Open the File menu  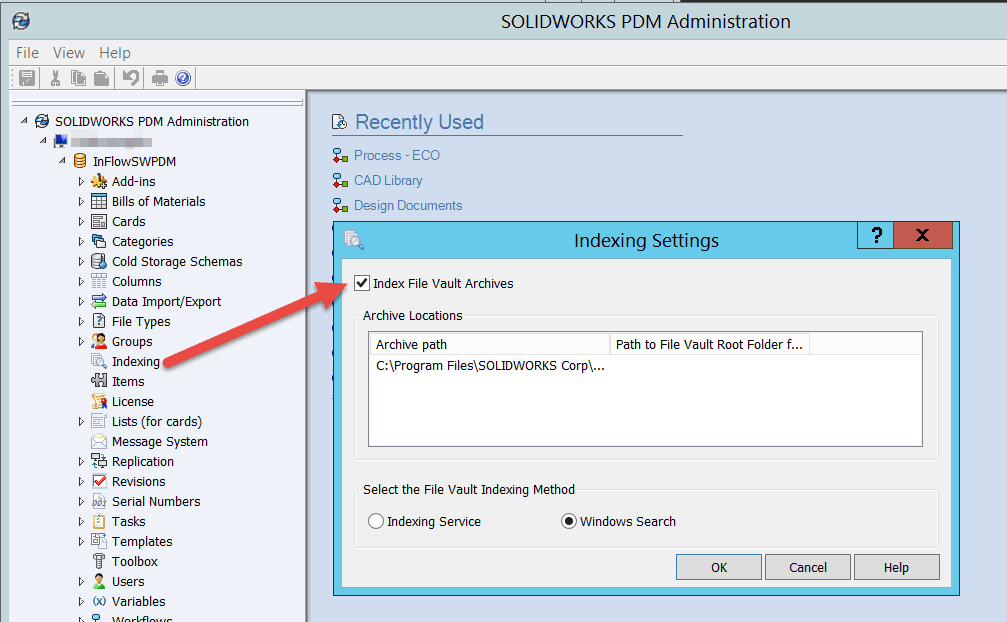27,53
